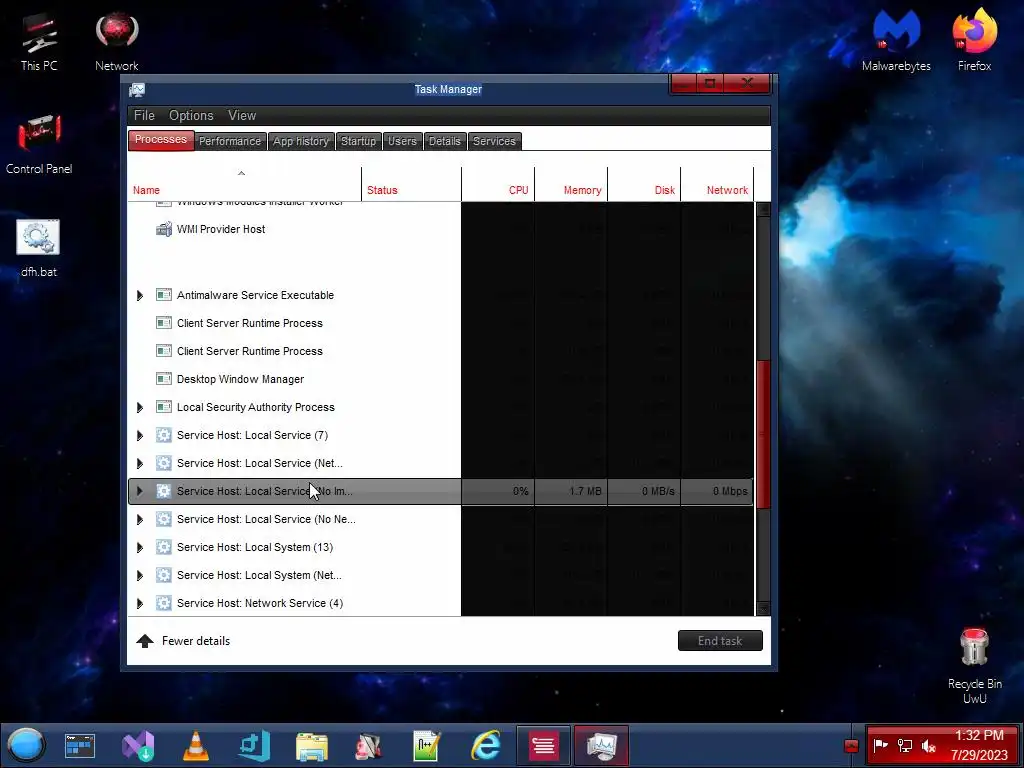Click the 1.7 MB memory cell
1024x768 pixels.
[x=571, y=491]
